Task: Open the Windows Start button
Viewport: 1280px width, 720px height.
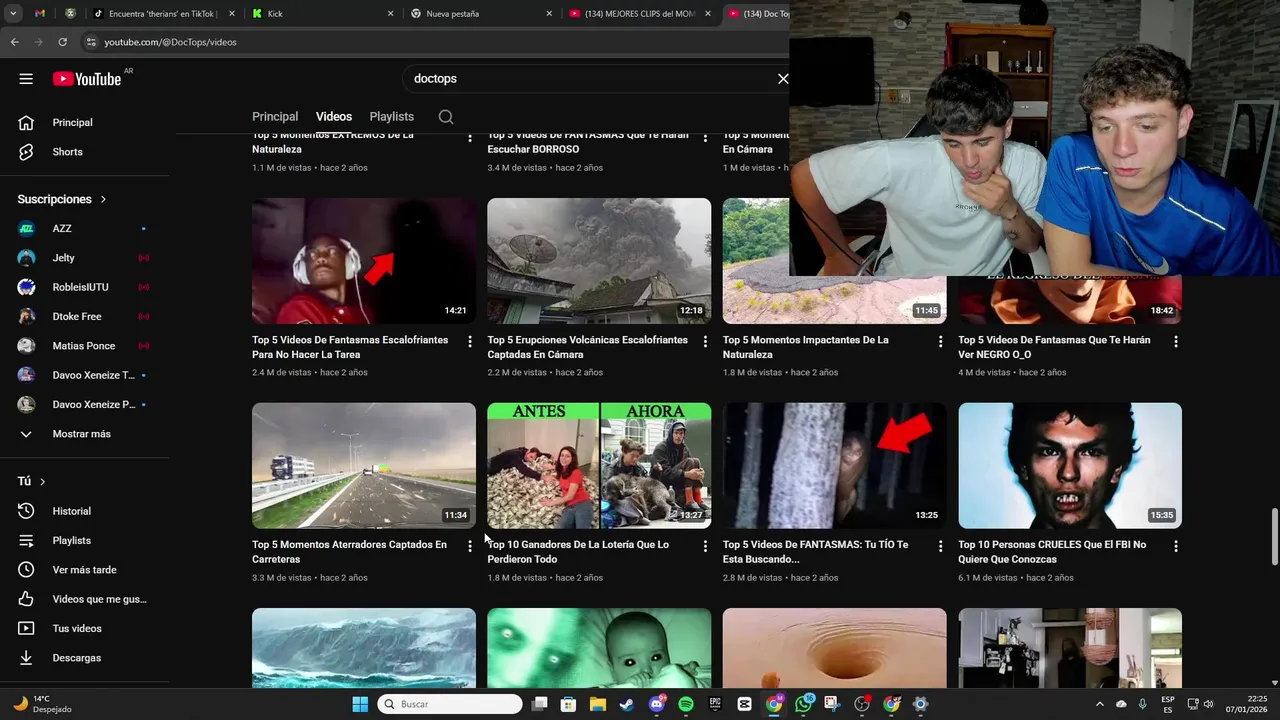Action: click(360, 704)
